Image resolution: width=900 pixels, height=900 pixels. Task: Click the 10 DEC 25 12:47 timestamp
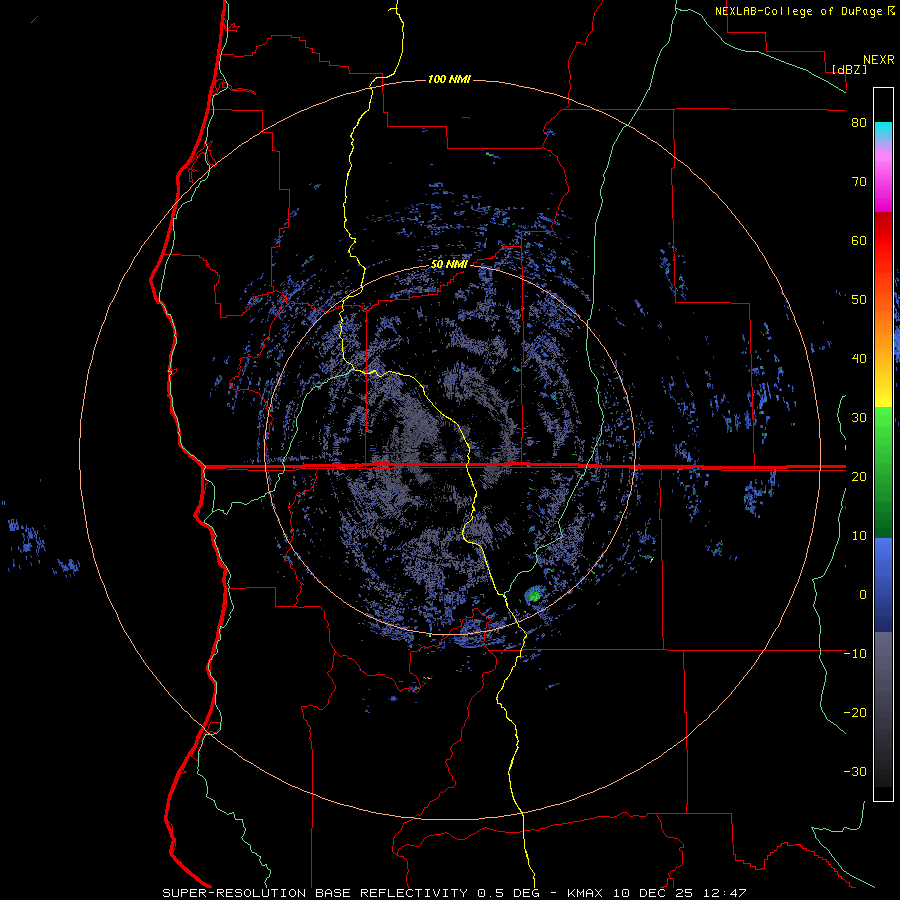tap(681, 893)
